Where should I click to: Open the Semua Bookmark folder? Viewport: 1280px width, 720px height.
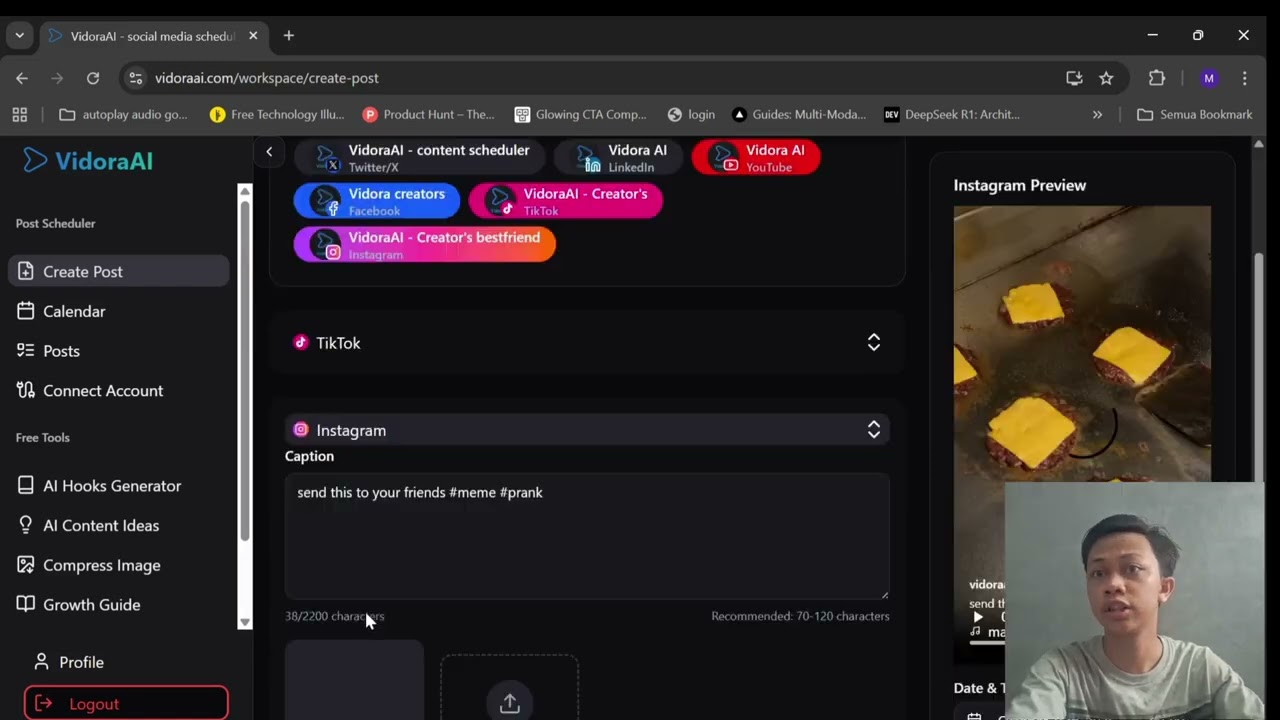click(1195, 114)
